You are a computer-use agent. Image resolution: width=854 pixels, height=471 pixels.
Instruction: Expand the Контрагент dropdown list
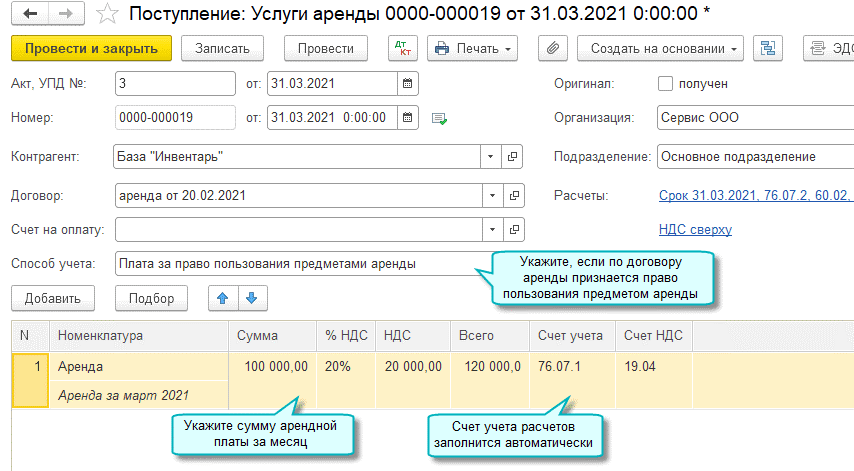point(489,157)
